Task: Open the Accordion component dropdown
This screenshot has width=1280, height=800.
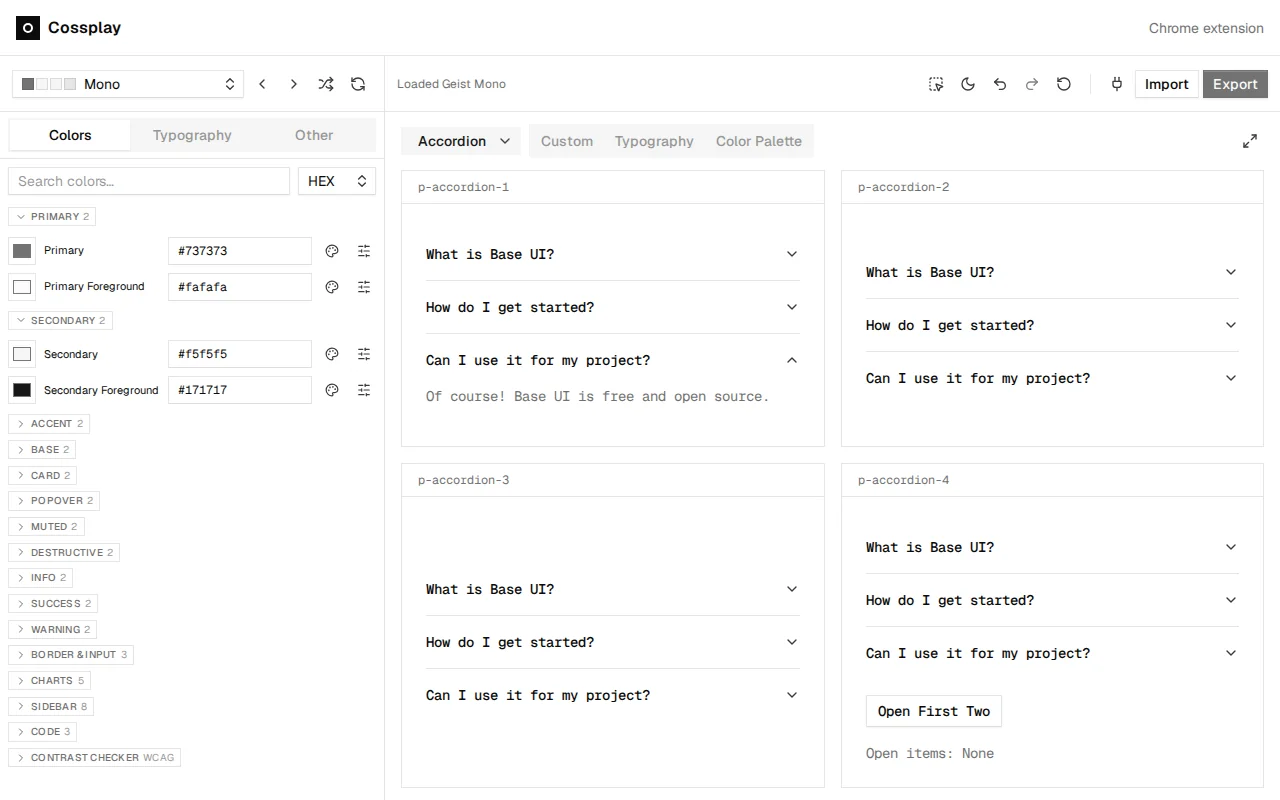Action: click(462, 141)
